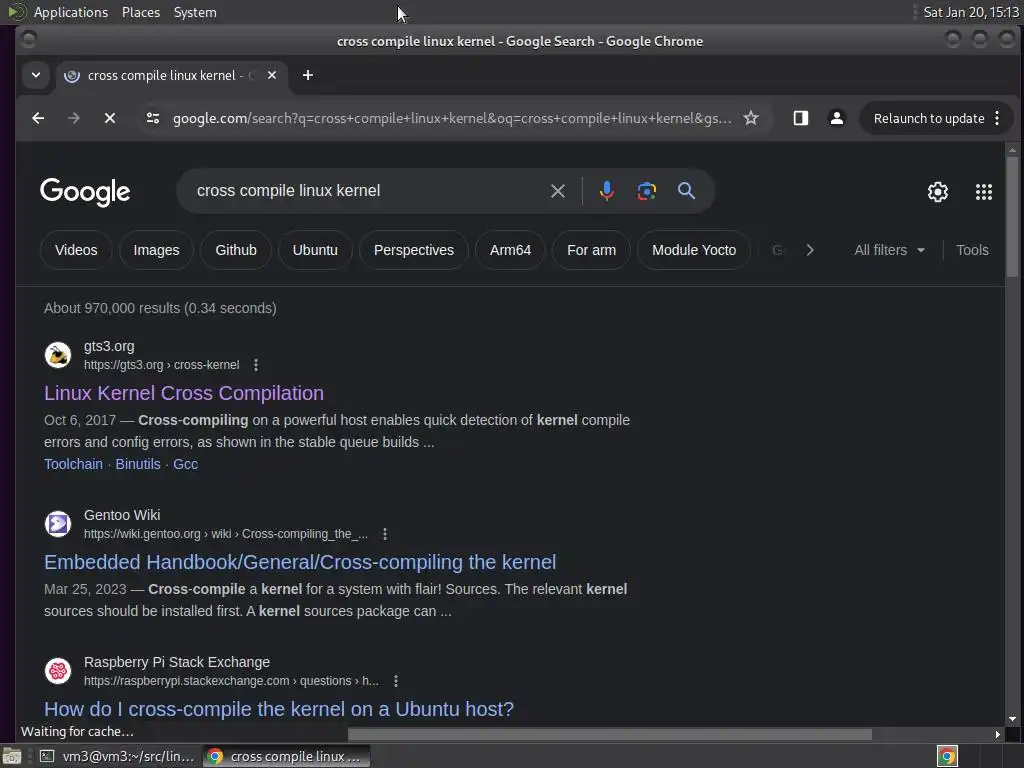Filter results by Videos
The image size is (1024, 768).
click(x=76, y=250)
